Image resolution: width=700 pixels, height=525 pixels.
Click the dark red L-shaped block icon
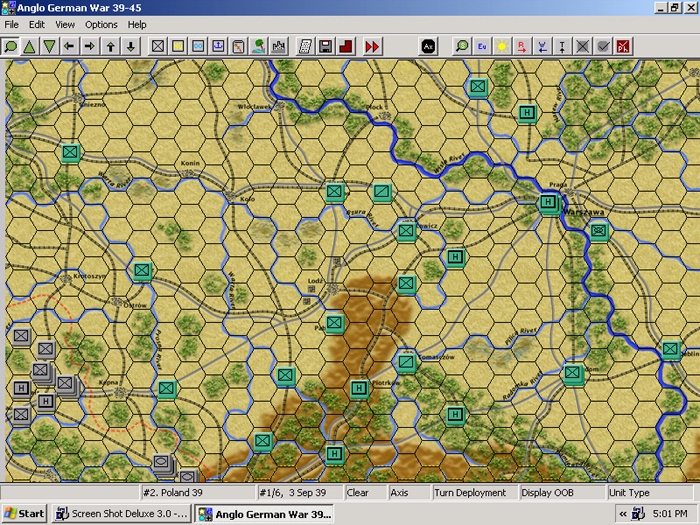click(x=346, y=46)
